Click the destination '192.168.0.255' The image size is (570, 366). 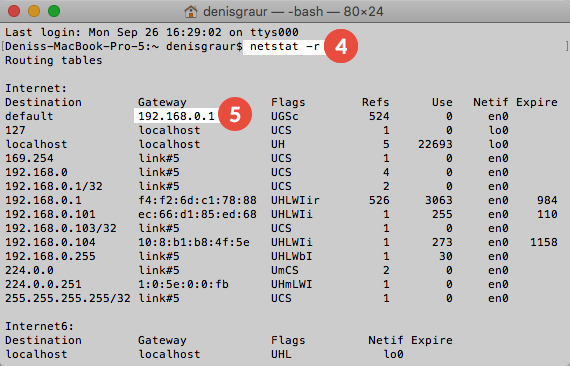point(50,256)
